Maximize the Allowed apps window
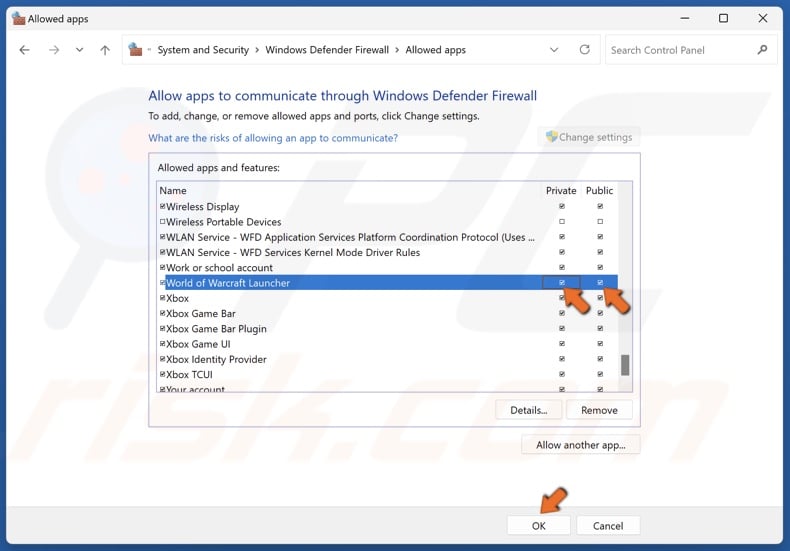The width and height of the screenshot is (790, 551). (x=723, y=18)
